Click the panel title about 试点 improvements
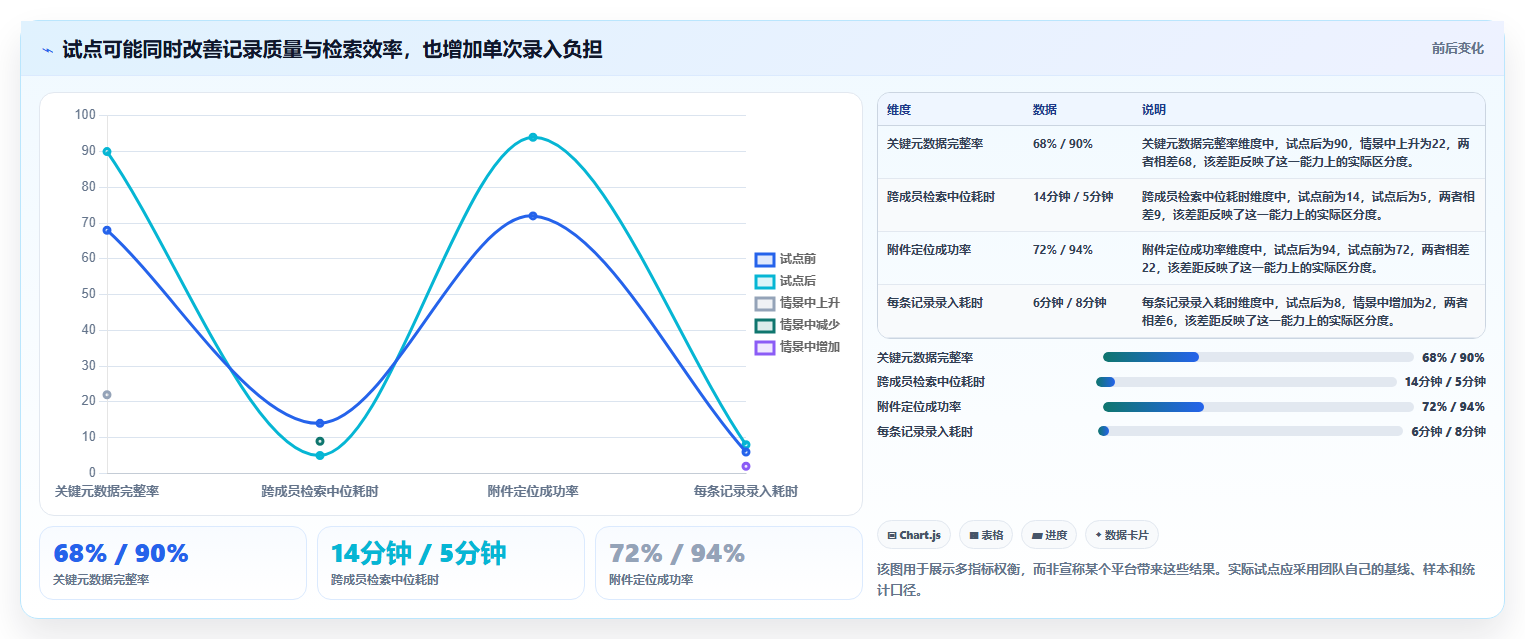This screenshot has width=1525, height=639. 332,49
